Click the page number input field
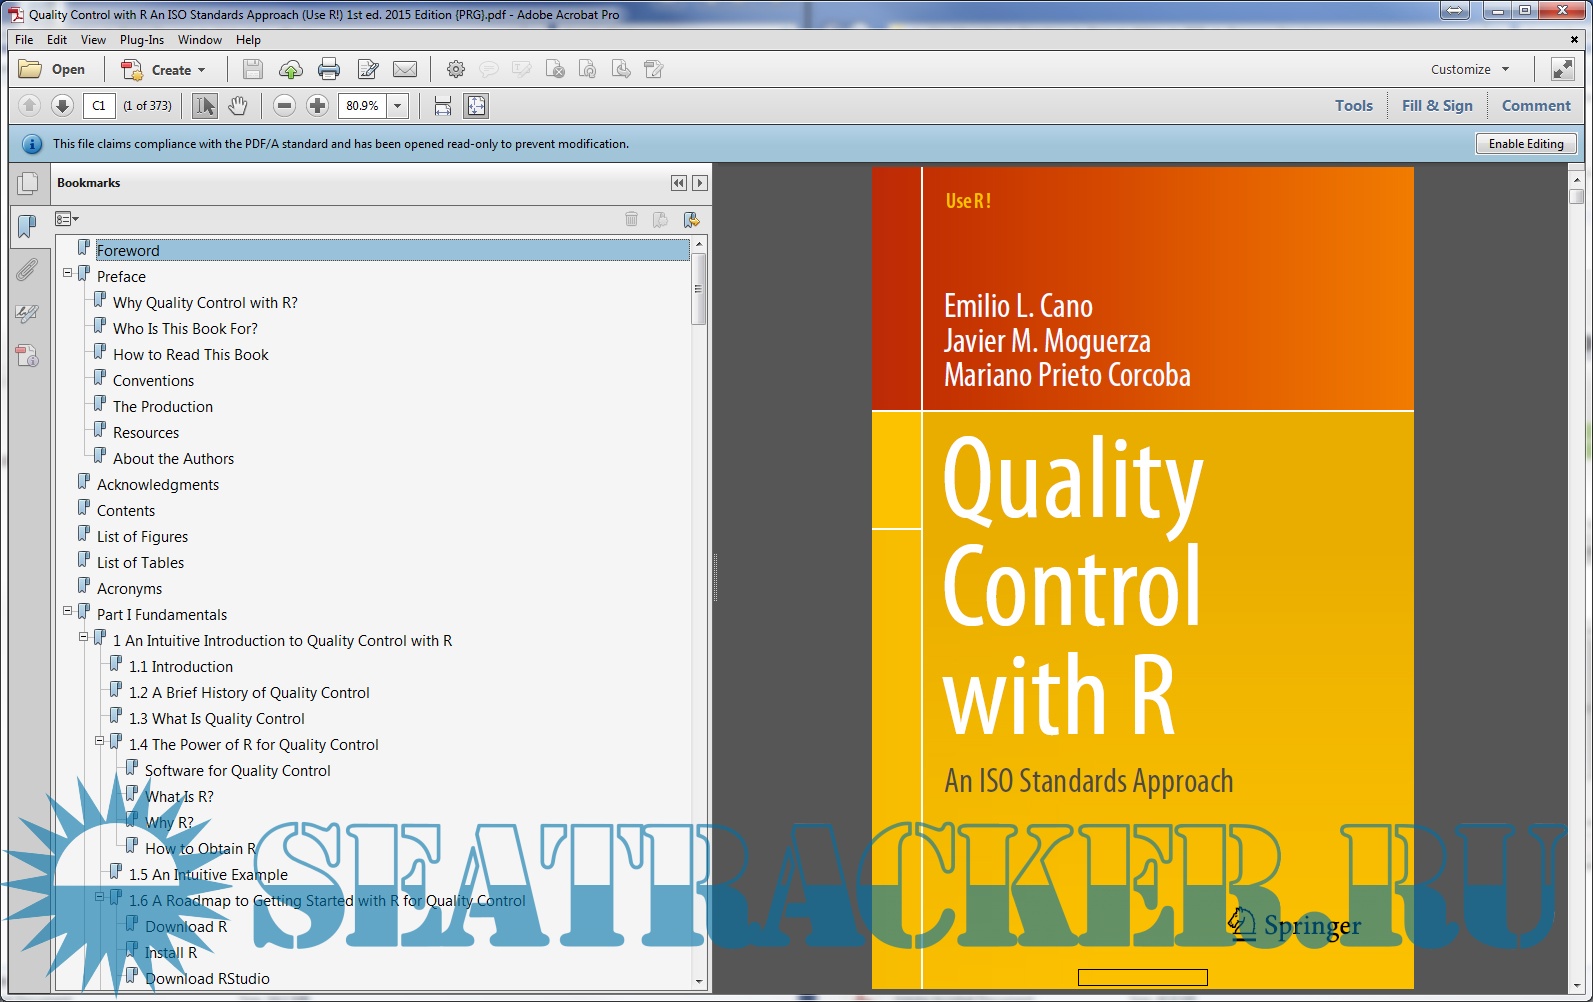Viewport: 1593px width, 1002px height. pos(99,105)
